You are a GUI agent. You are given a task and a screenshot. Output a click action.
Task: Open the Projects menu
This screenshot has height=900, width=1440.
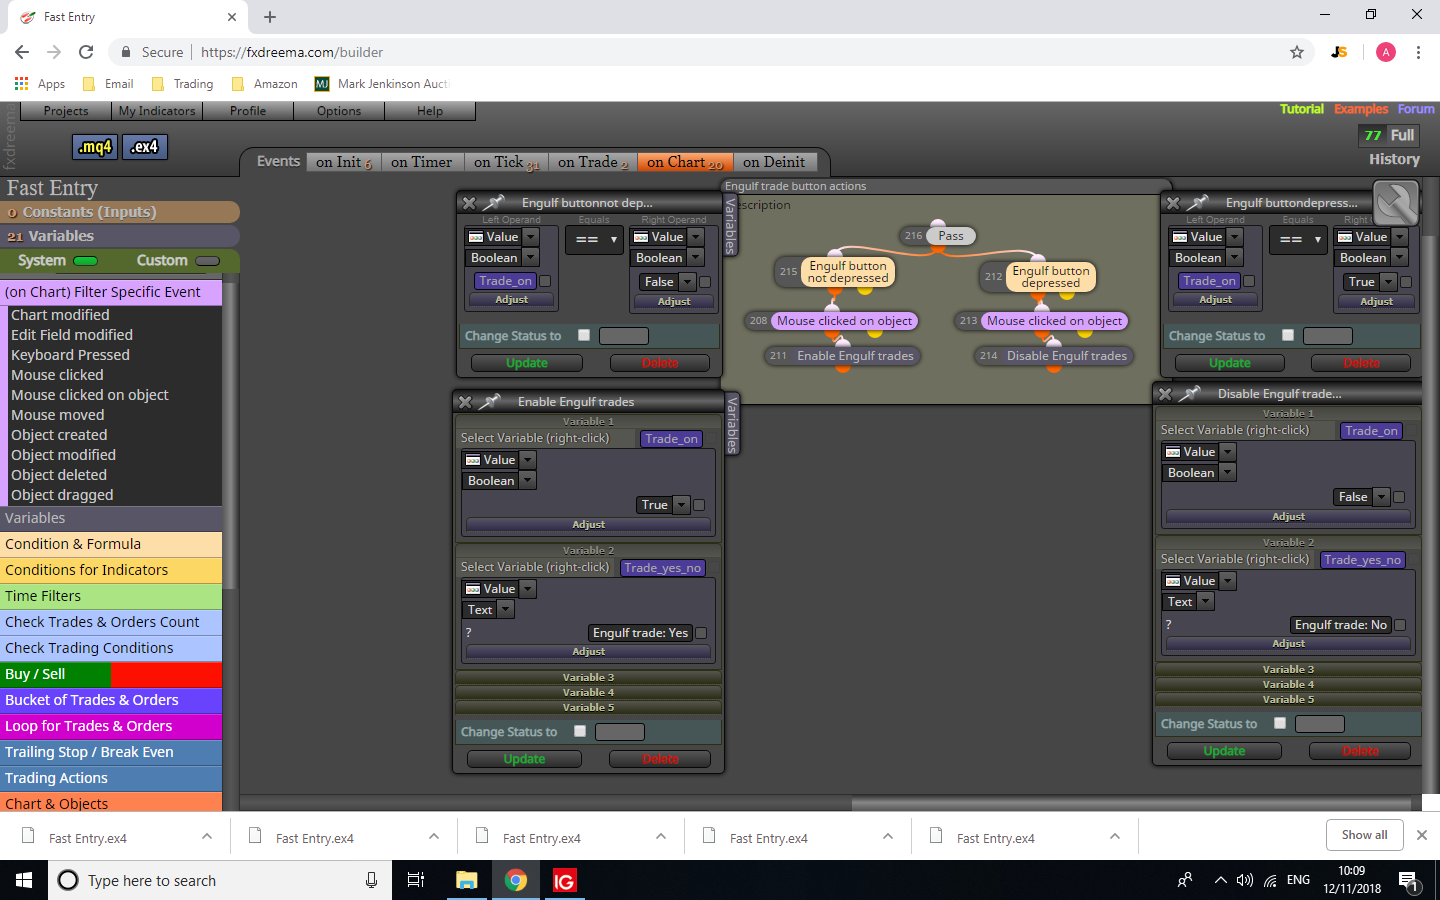[x=66, y=111]
